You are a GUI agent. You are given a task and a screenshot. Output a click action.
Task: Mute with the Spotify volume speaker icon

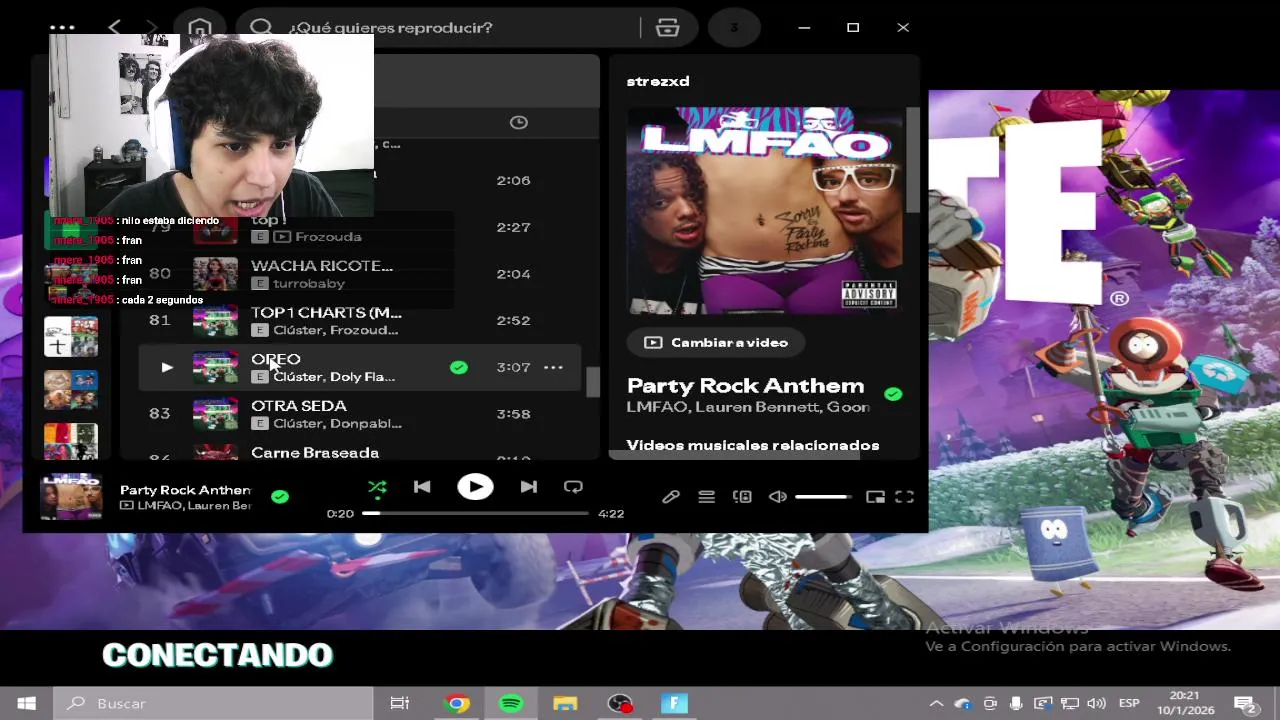point(778,497)
